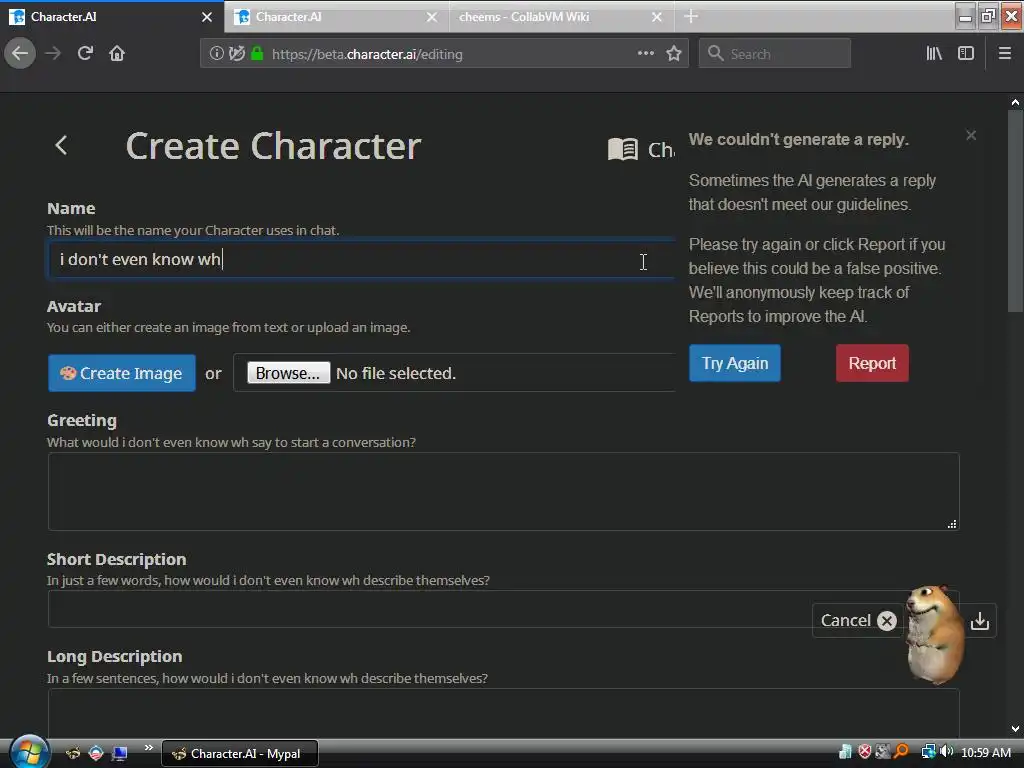This screenshot has height=768, width=1024.
Task: Close the cheems CollabVM Wiki tab
Action: coord(657,17)
